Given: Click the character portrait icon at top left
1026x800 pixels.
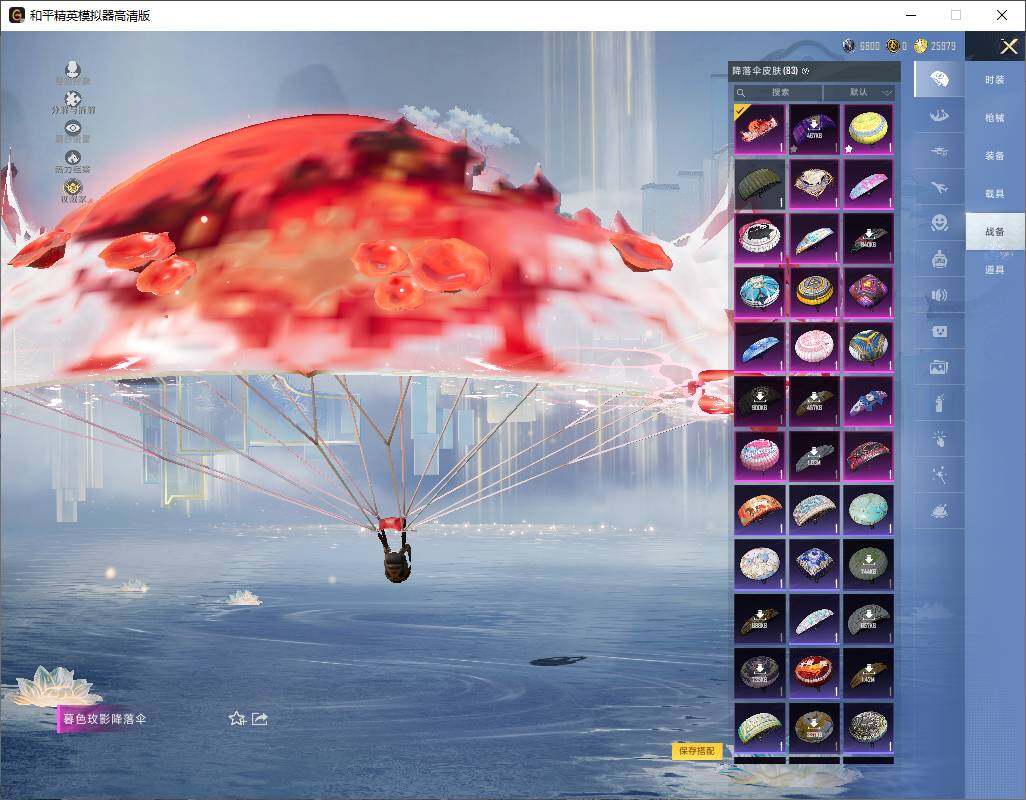Looking at the screenshot, I should click(x=73, y=69).
